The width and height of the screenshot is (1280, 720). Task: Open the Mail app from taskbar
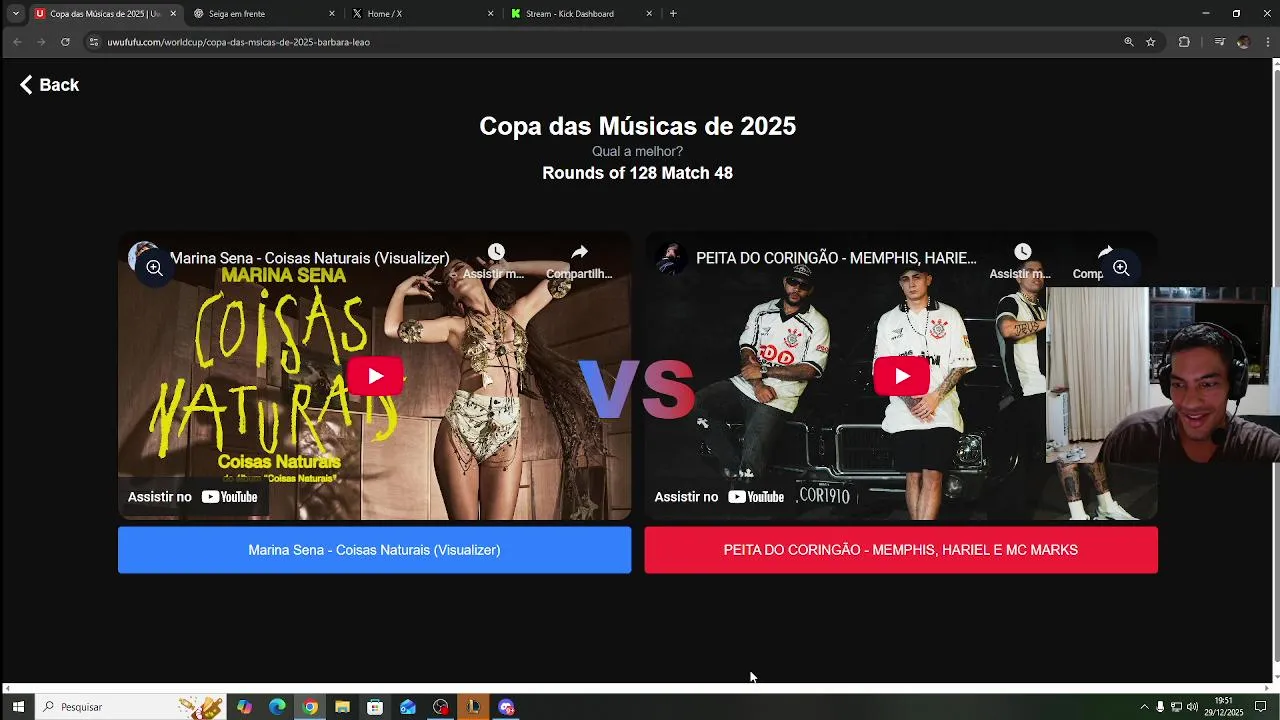pyautogui.click(x=408, y=707)
